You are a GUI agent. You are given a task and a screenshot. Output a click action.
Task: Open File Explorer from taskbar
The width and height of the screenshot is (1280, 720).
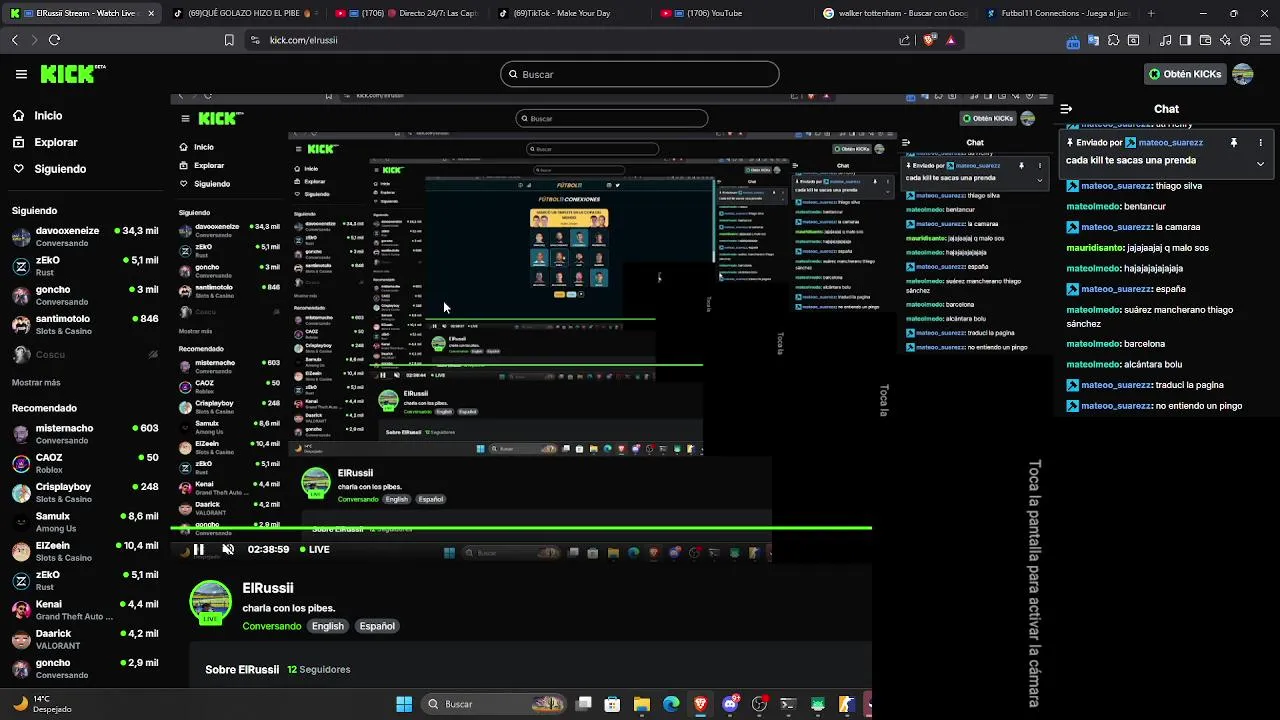coord(642,704)
